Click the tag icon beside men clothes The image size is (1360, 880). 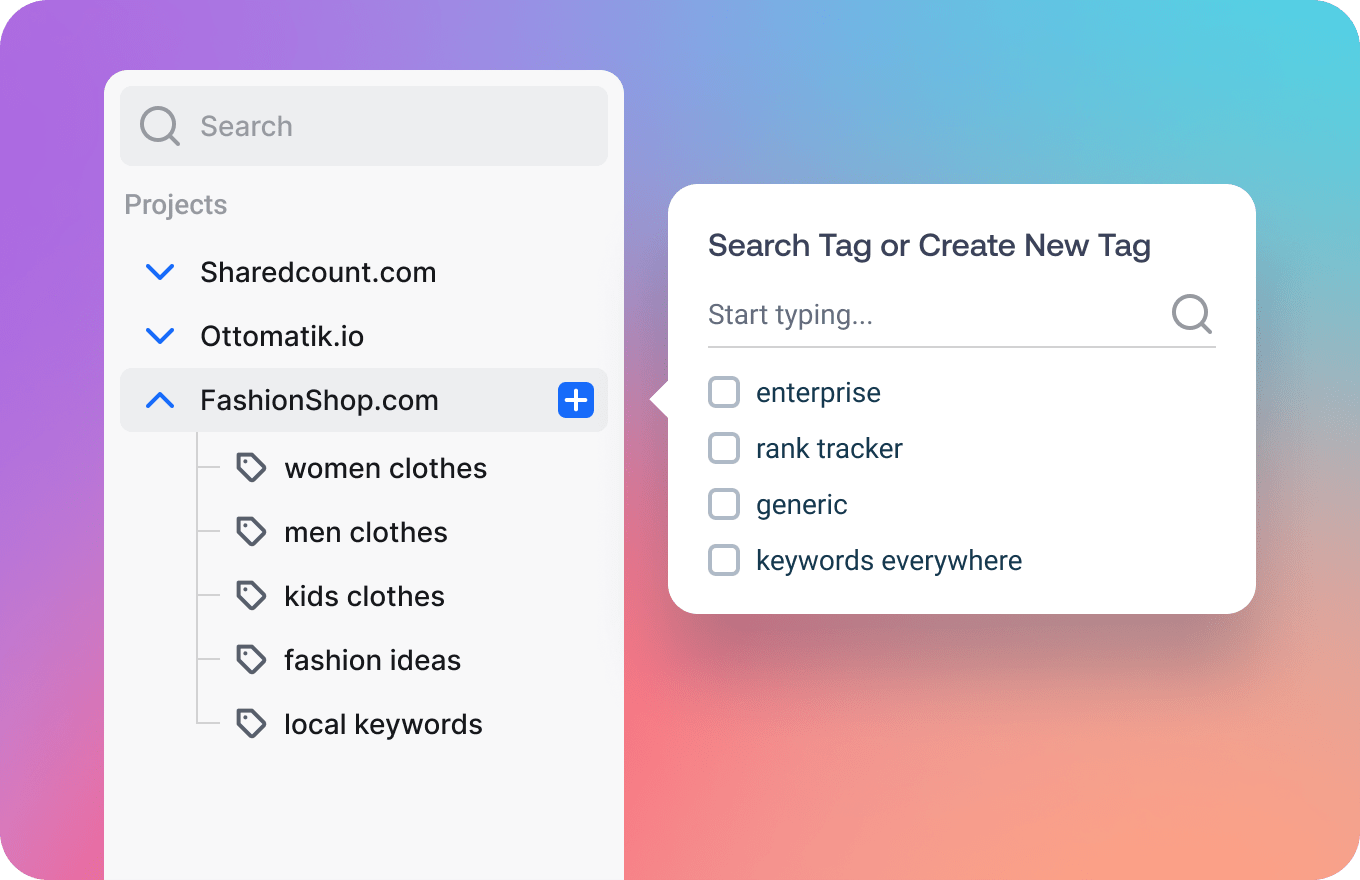tap(252, 531)
